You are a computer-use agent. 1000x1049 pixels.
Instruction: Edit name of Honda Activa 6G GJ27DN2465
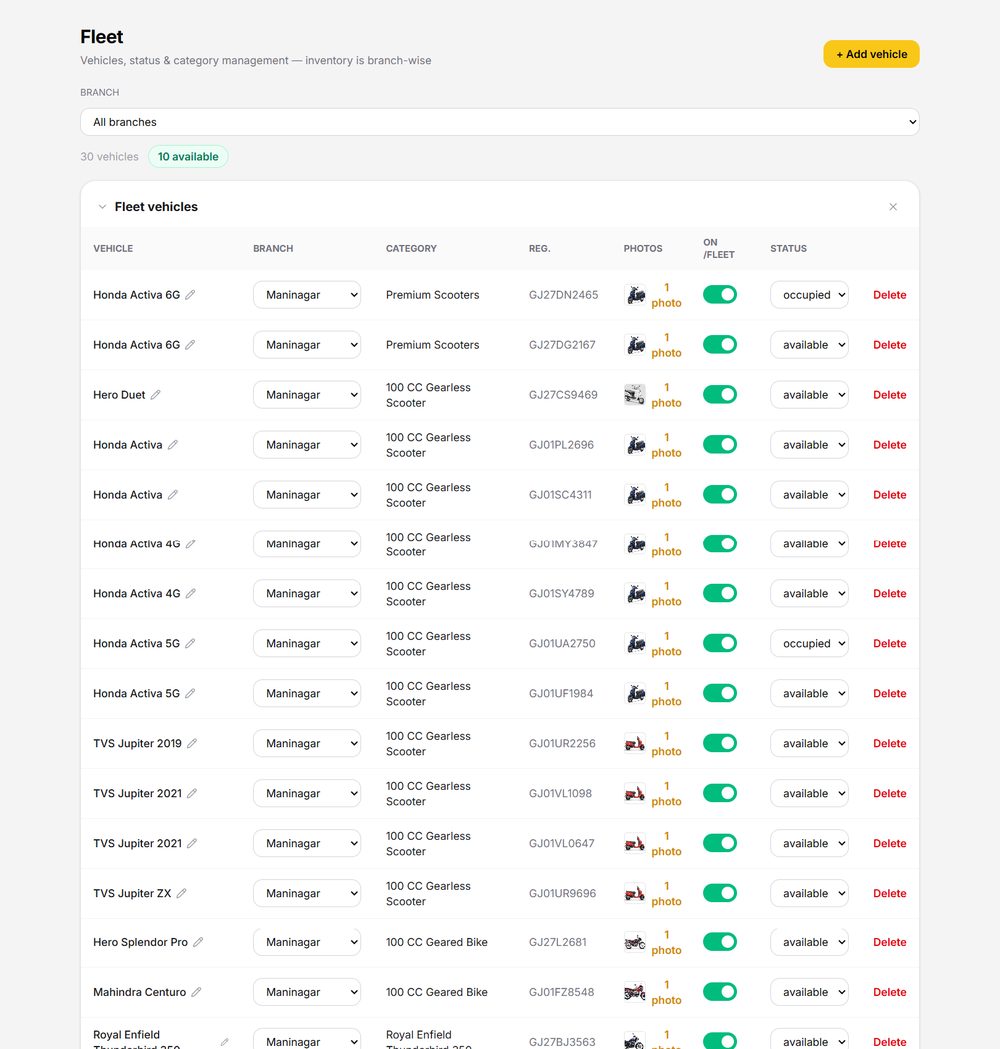pos(190,295)
